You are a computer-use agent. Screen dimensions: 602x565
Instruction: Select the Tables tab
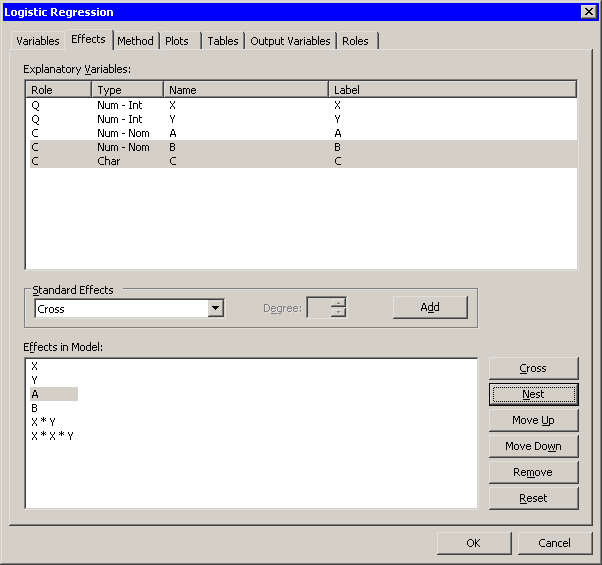click(x=223, y=41)
